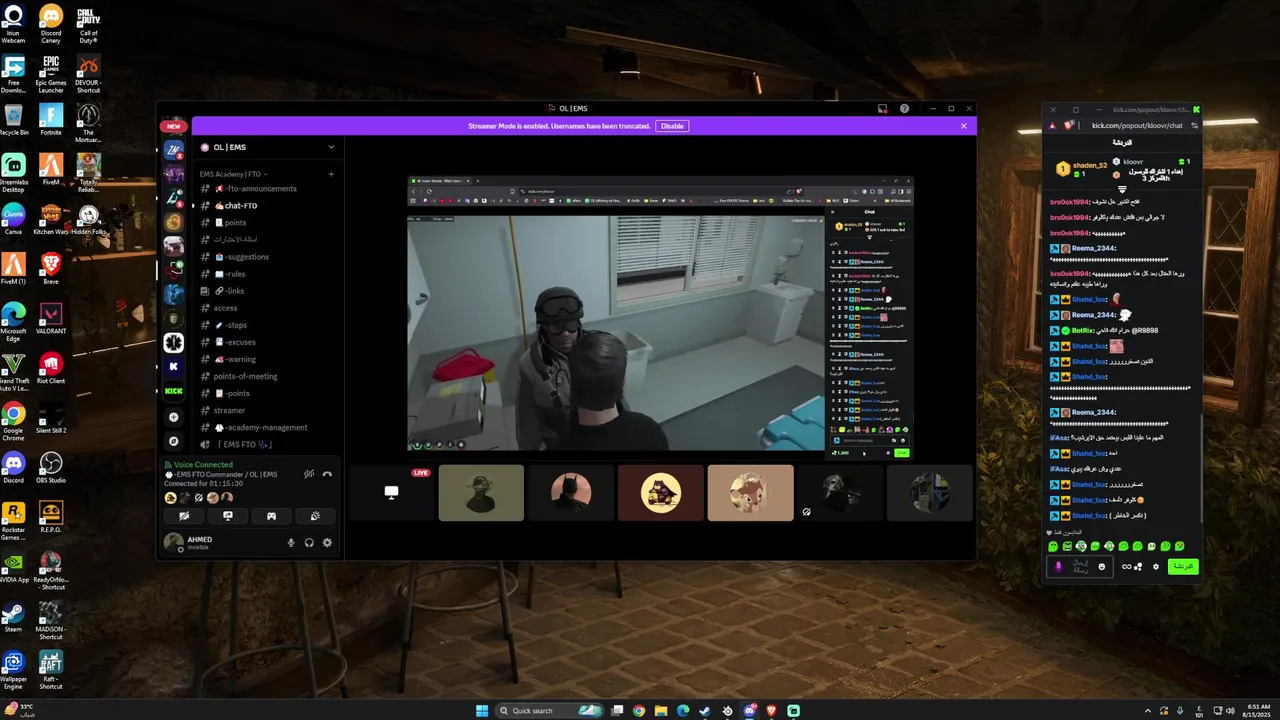Deafen with the headphones icon
The image size is (1280, 720).
[x=309, y=543]
